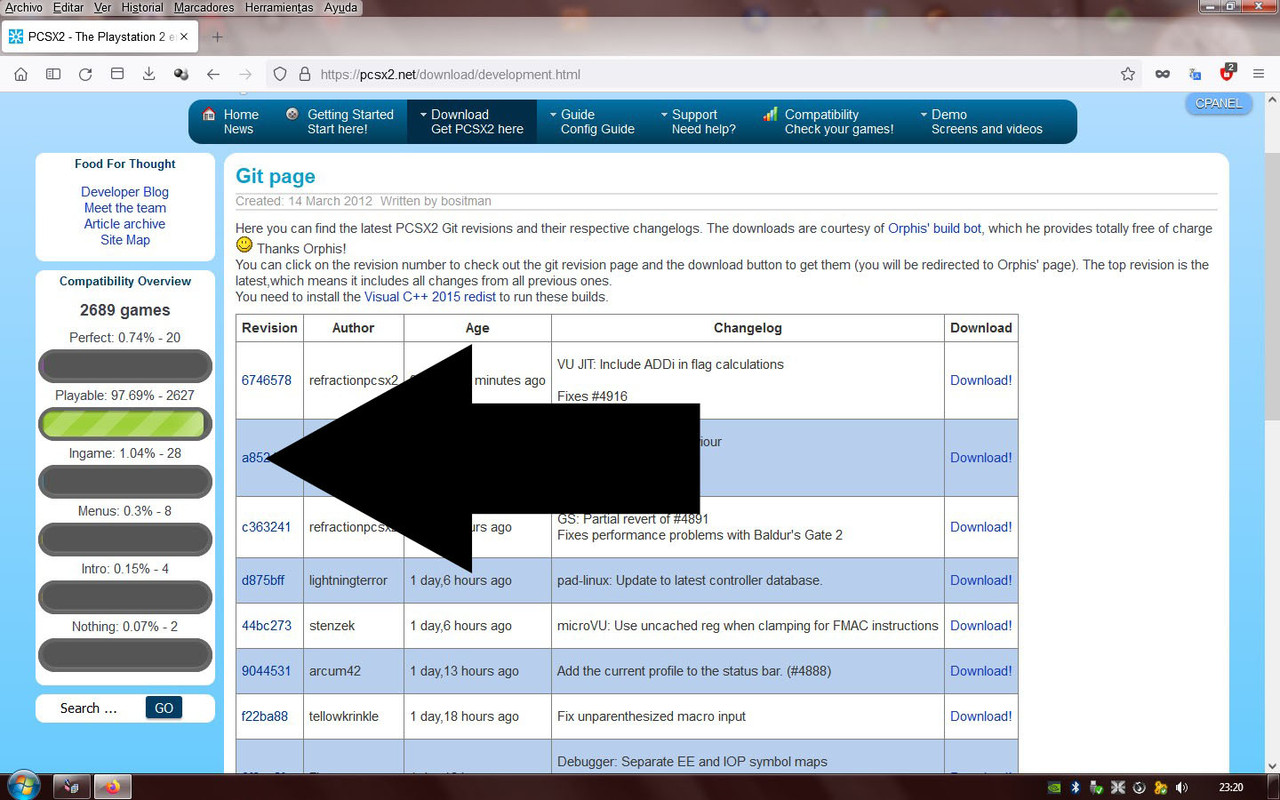Bookmark this page with star icon

pos(1128,74)
